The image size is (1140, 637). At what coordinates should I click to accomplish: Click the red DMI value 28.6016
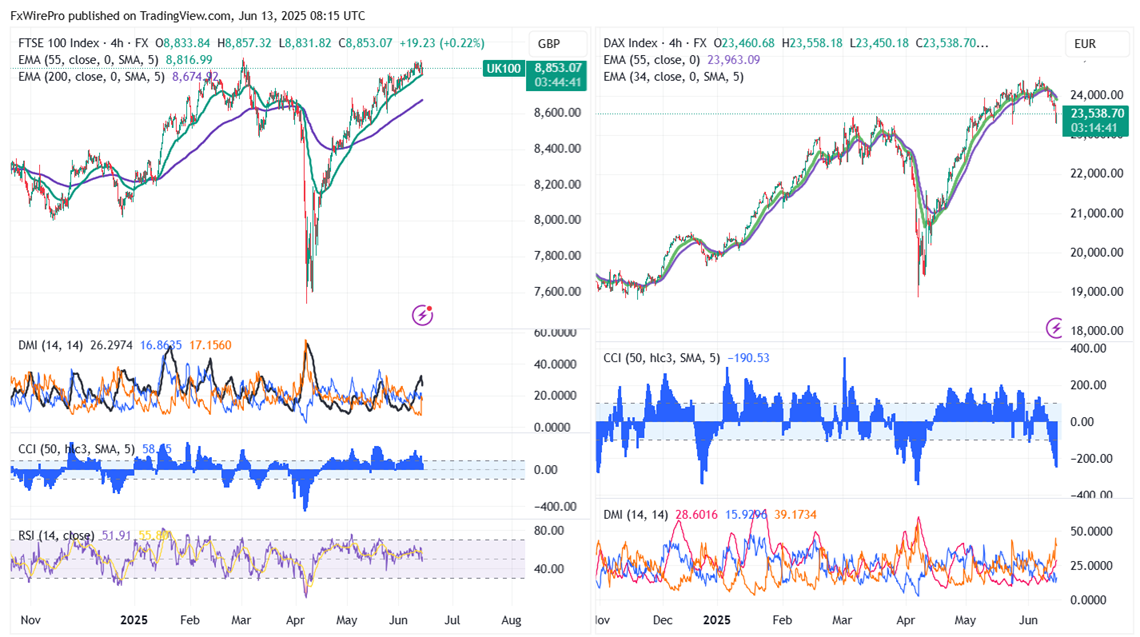coord(697,514)
